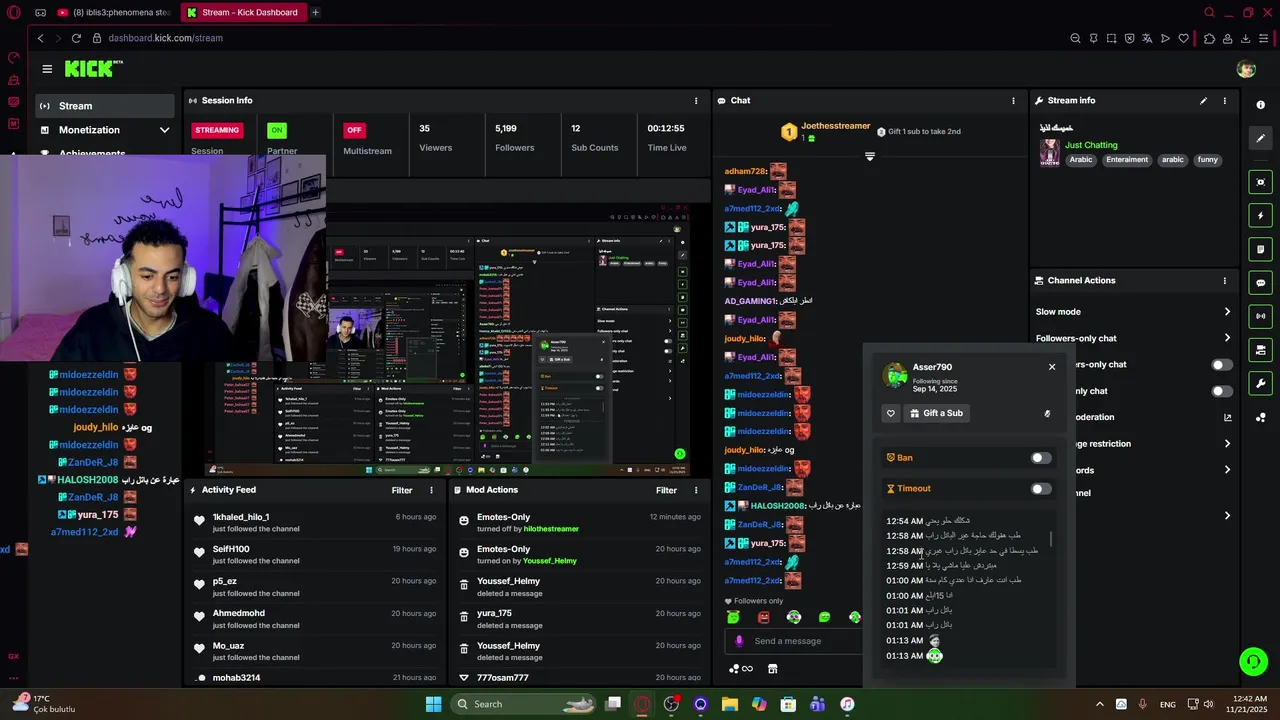Click Youssef_Helmy link under Emotes-Only
1280x720 pixels.
pos(550,561)
